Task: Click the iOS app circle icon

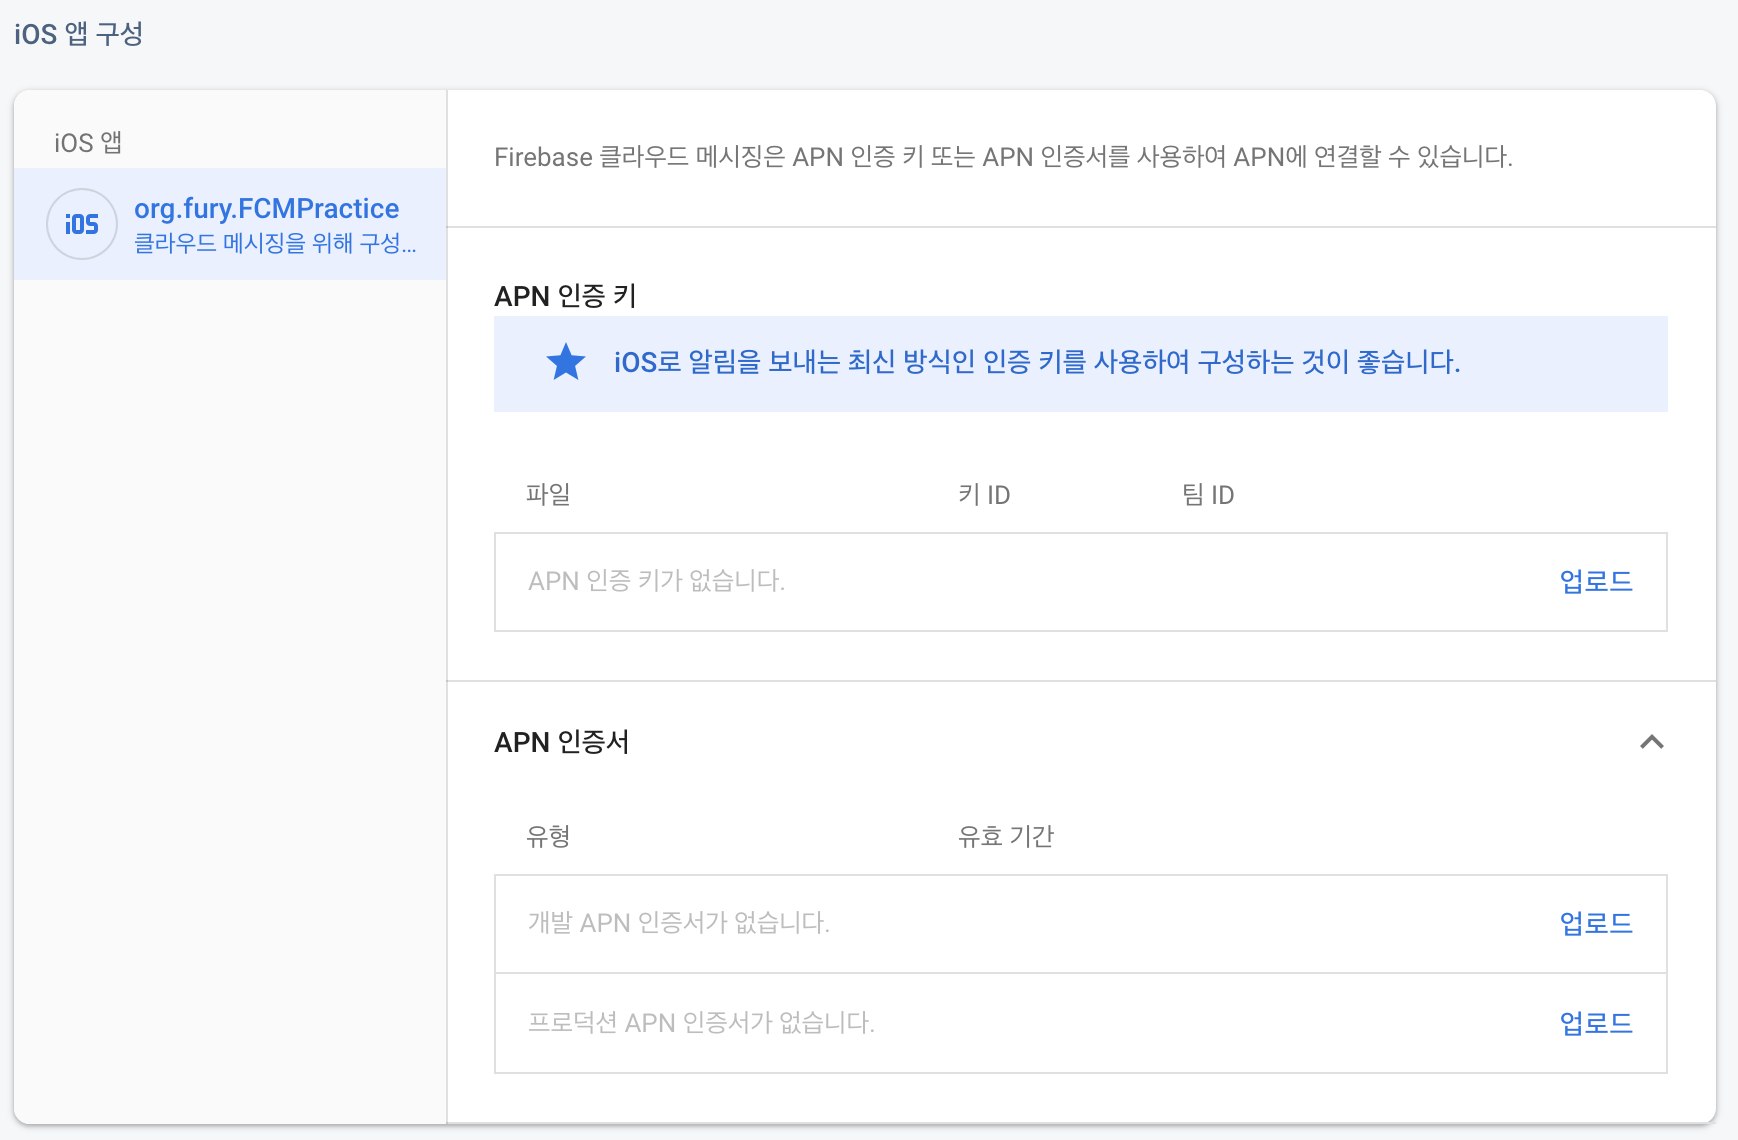Action: tap(82, 224)
